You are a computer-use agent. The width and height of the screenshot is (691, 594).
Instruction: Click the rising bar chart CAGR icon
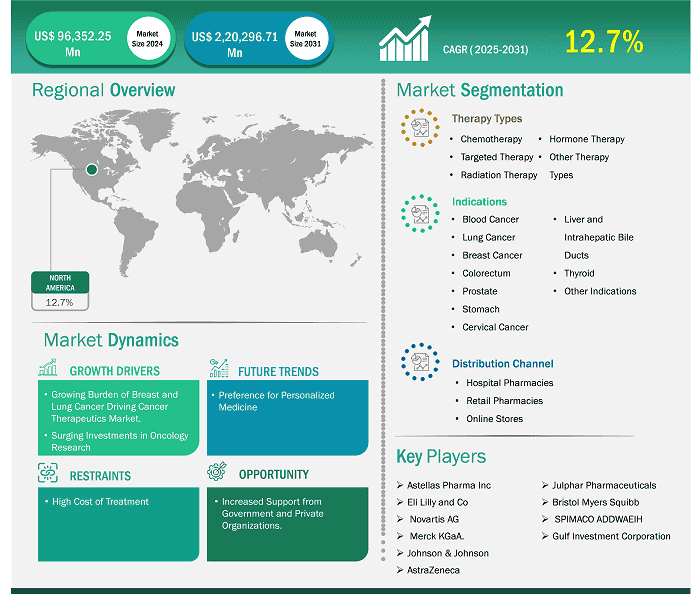click(x=405, y=39)
